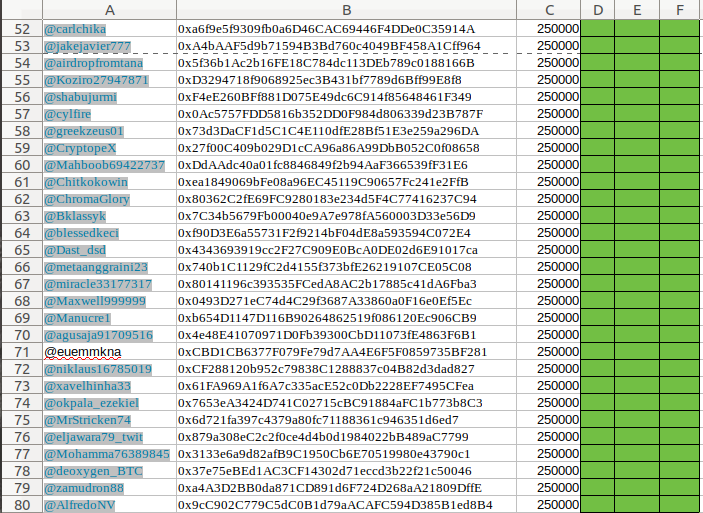Select row 52 header

click(x=22, y=29)
